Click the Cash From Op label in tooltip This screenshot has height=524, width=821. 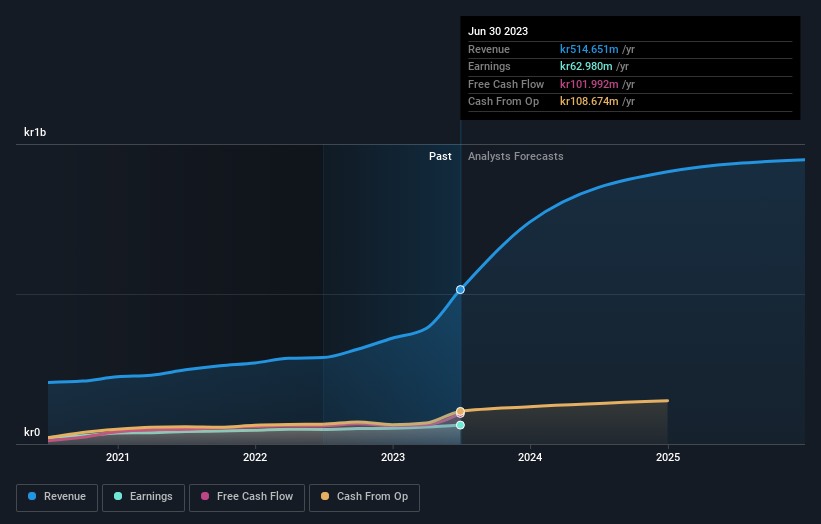click(503, 102)
